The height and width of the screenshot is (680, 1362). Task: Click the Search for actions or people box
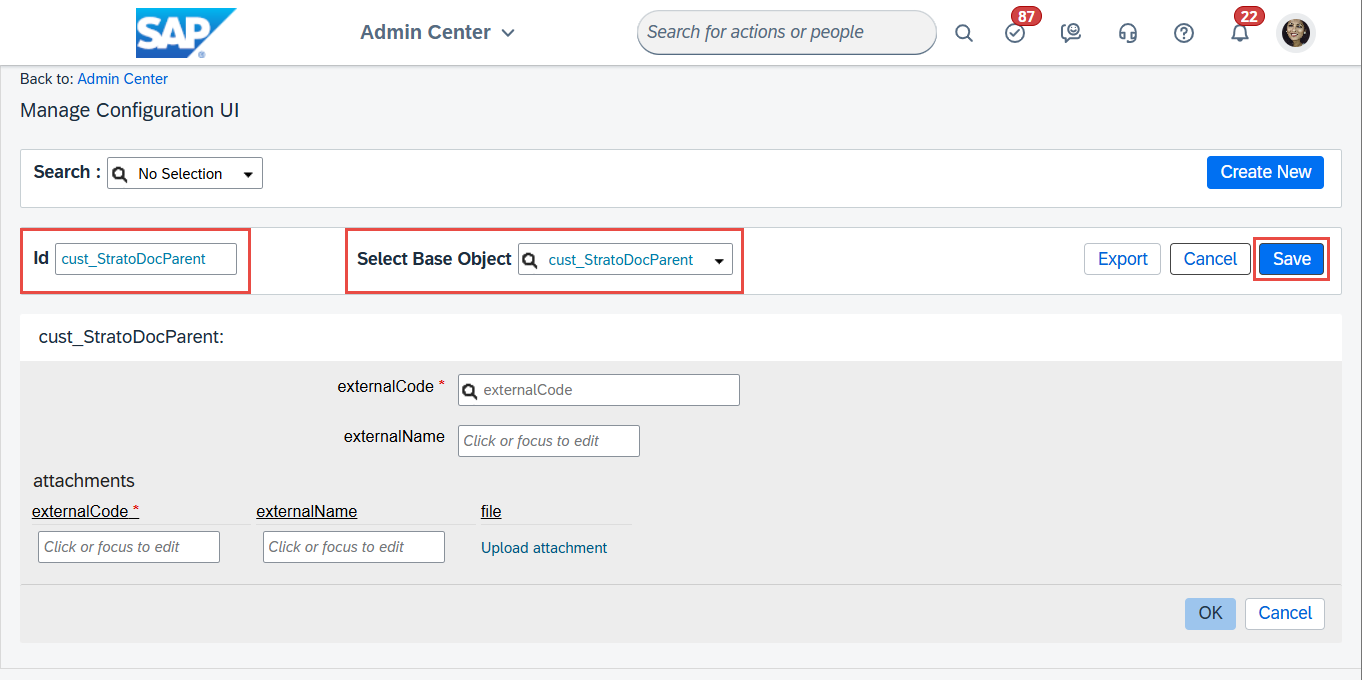click(x=786, y=32)
